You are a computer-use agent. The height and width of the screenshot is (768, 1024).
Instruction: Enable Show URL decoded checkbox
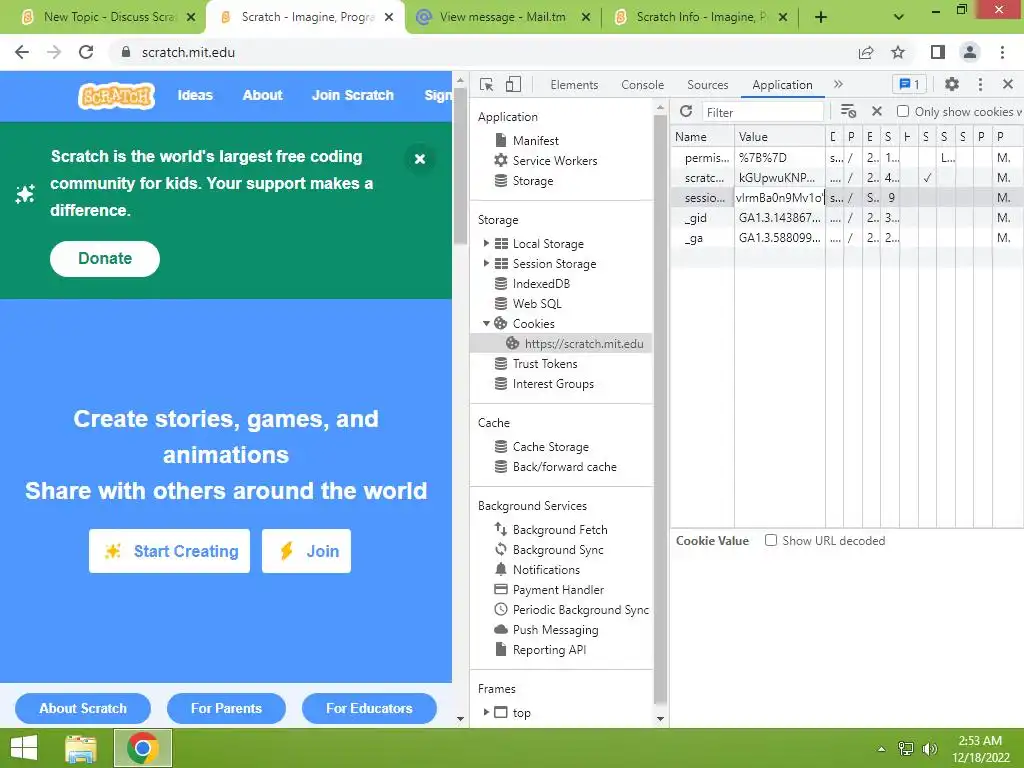(x=771, y=540)
